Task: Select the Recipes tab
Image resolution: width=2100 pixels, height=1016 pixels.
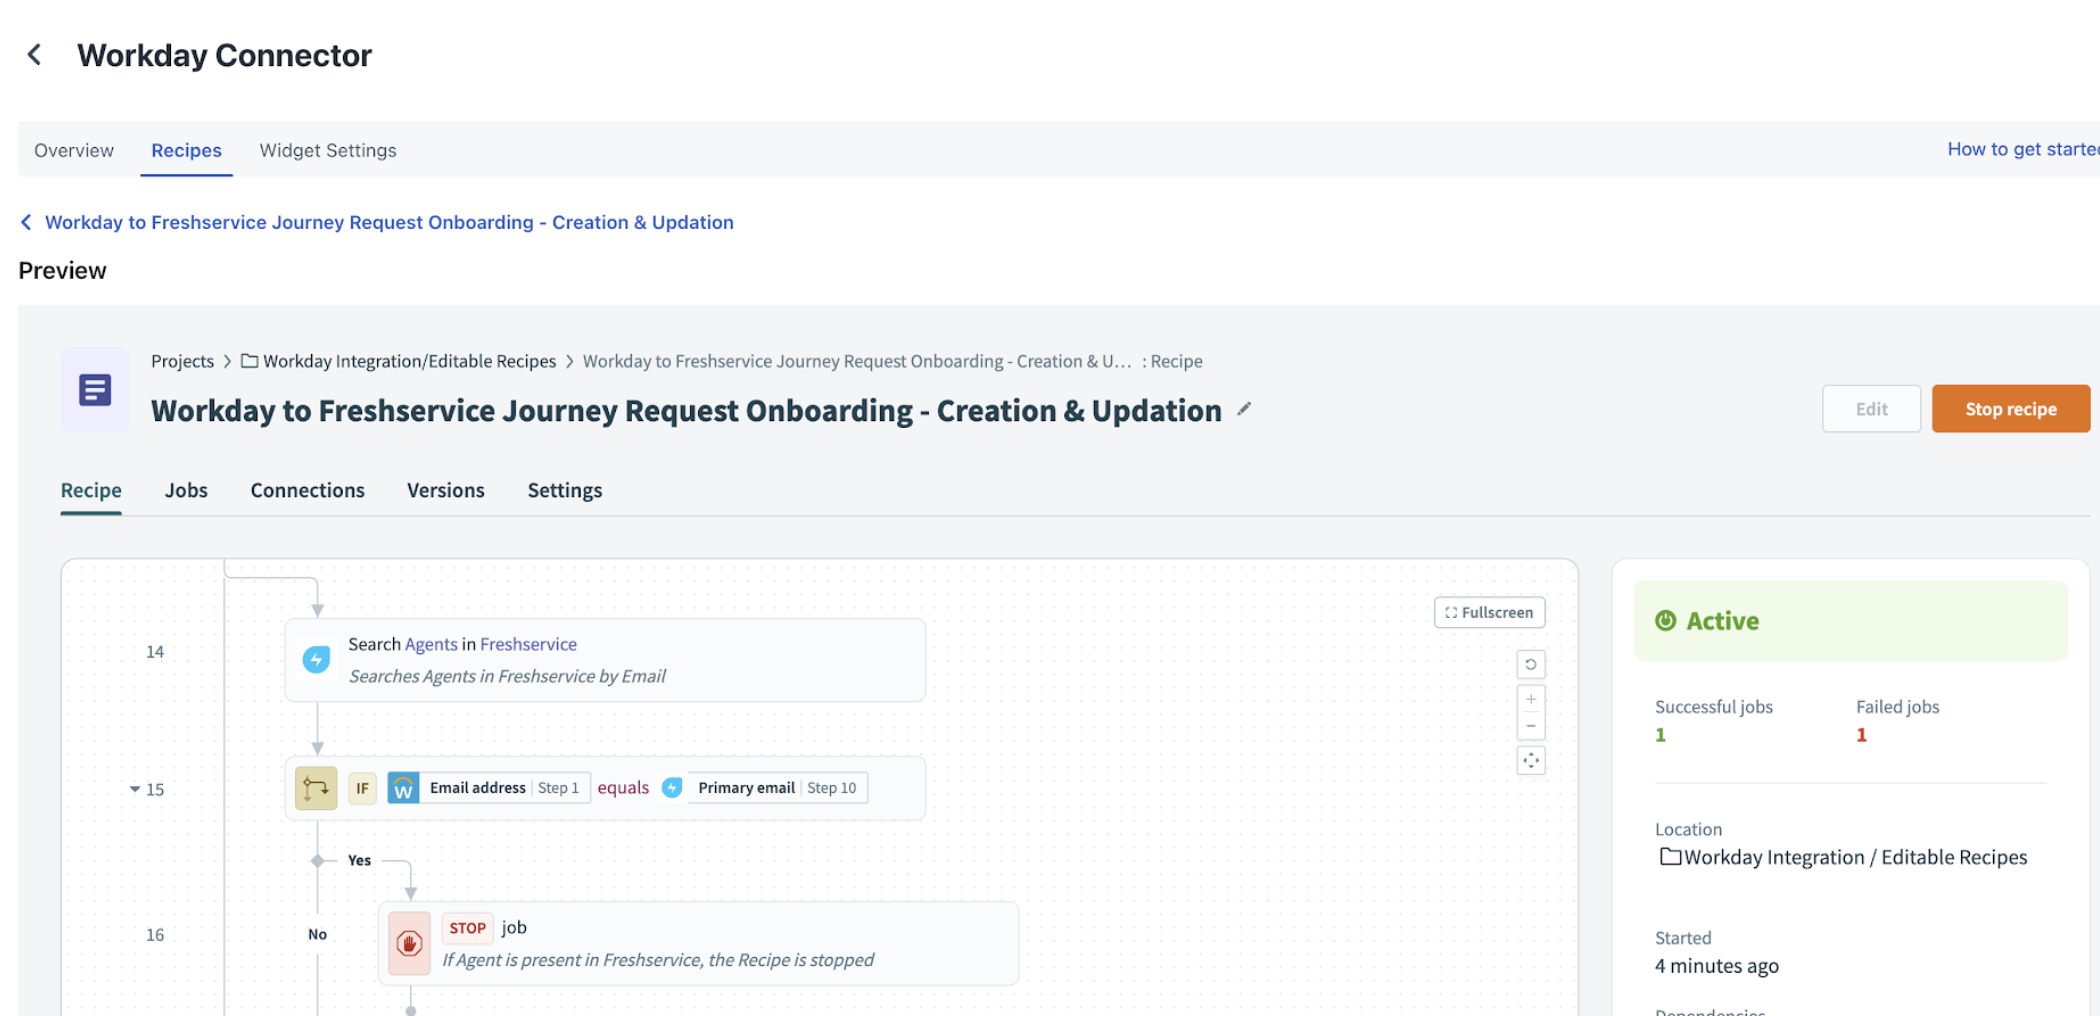Action: (x=186, y=150)
